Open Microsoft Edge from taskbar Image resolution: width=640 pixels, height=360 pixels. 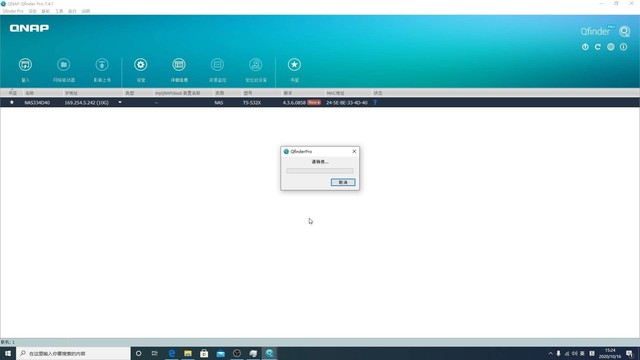(171, 353)
